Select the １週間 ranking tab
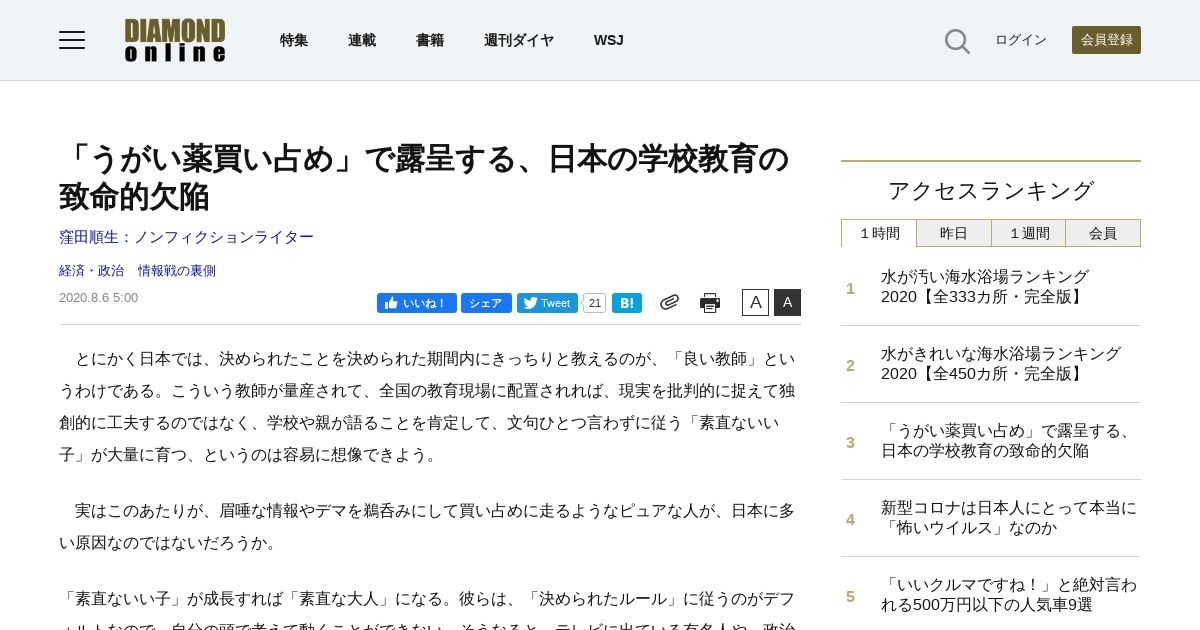The image size is (1200, 630). tap(1029, 233)
